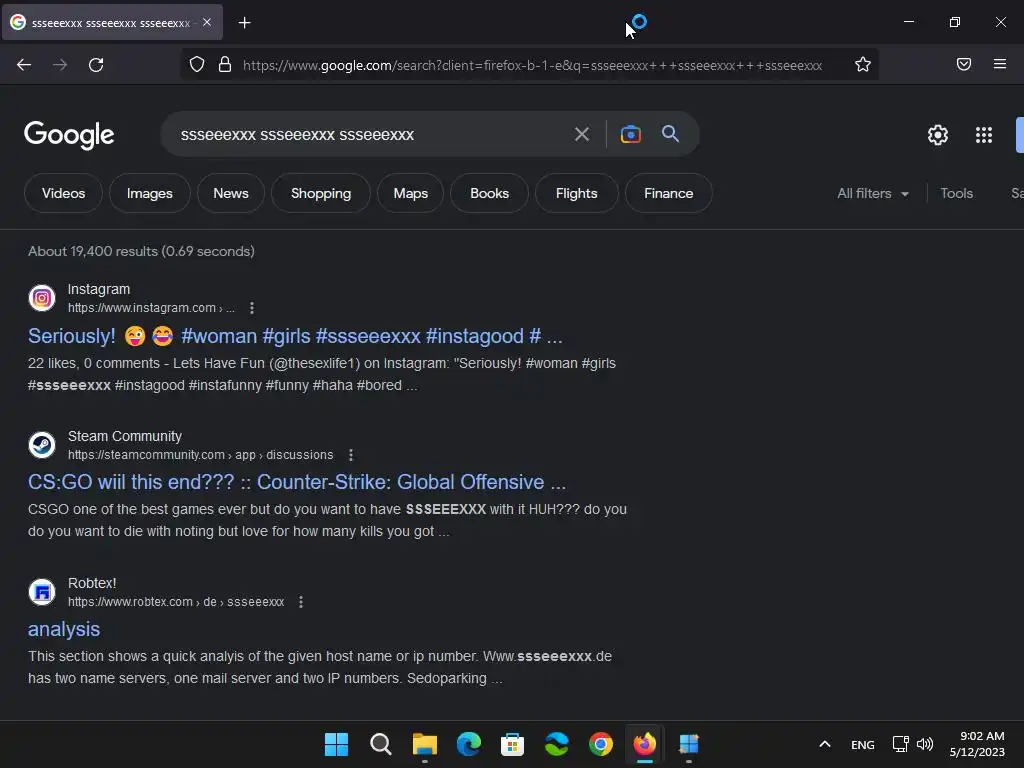Bookmark this page with the star icon

(863, 64)
